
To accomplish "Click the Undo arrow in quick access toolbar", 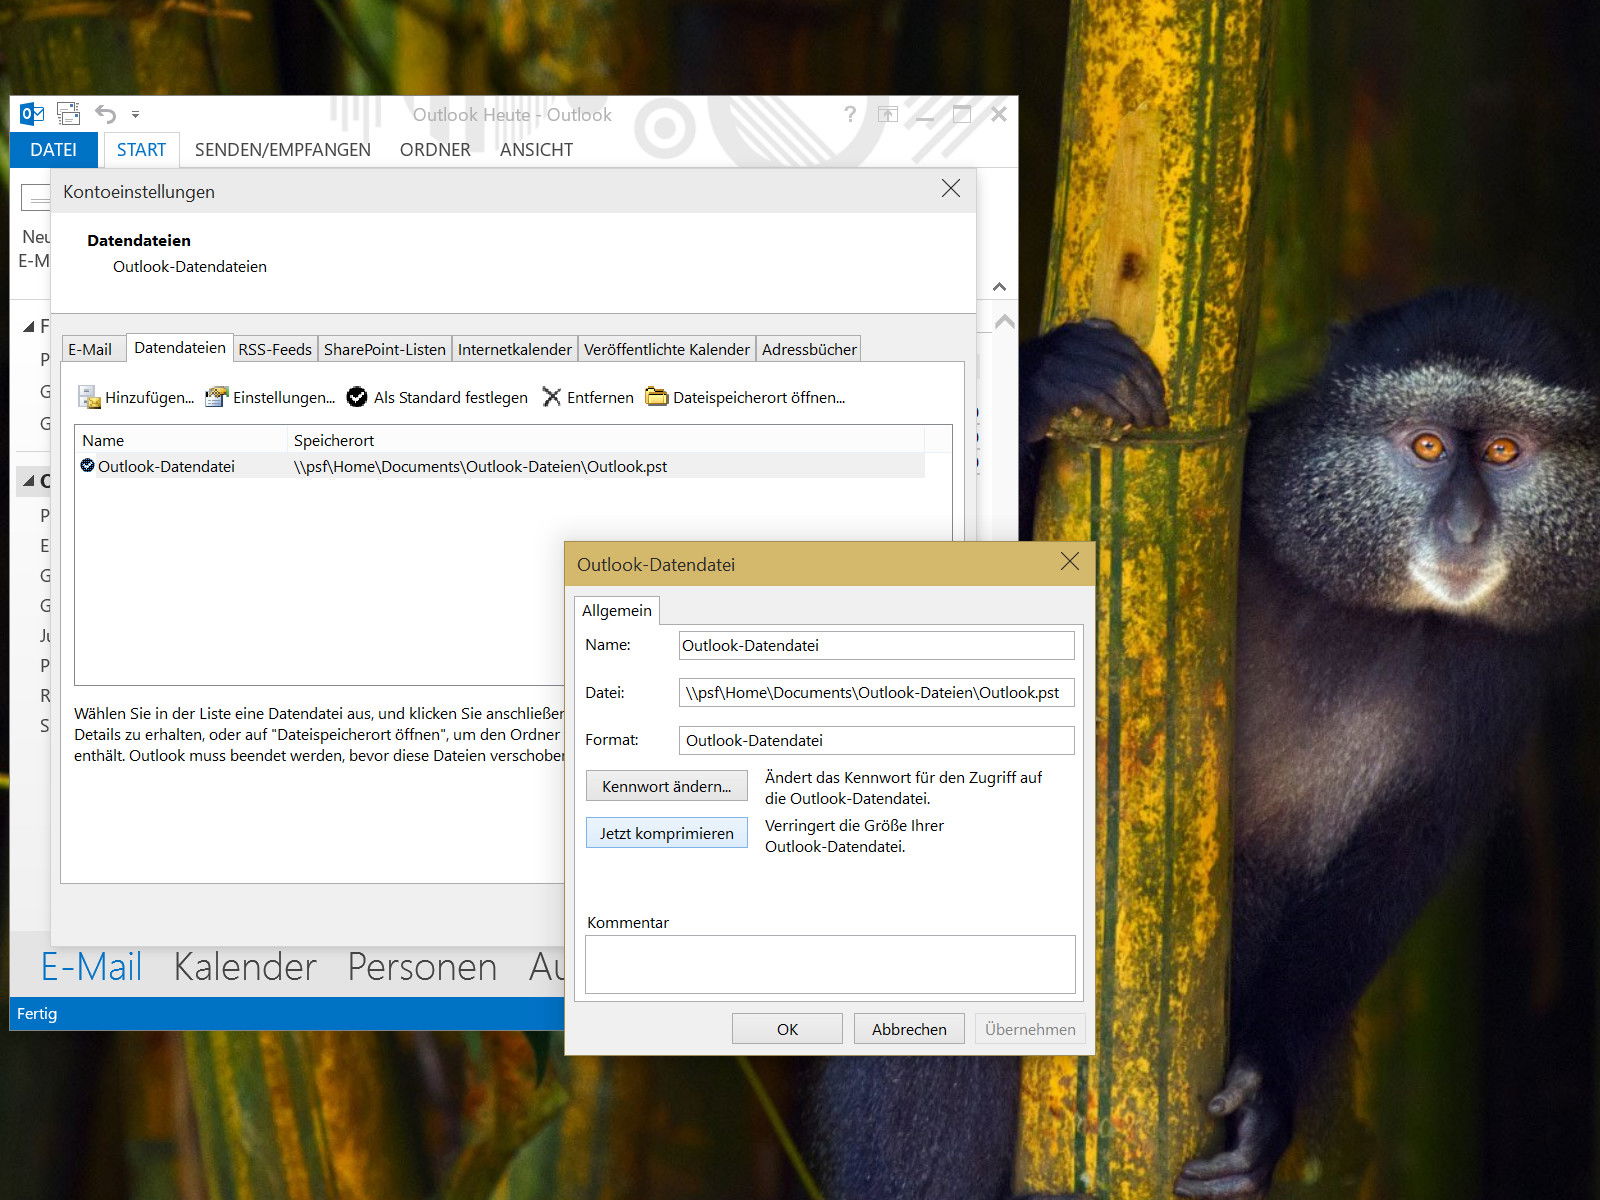I will click(x=105, y=113).
